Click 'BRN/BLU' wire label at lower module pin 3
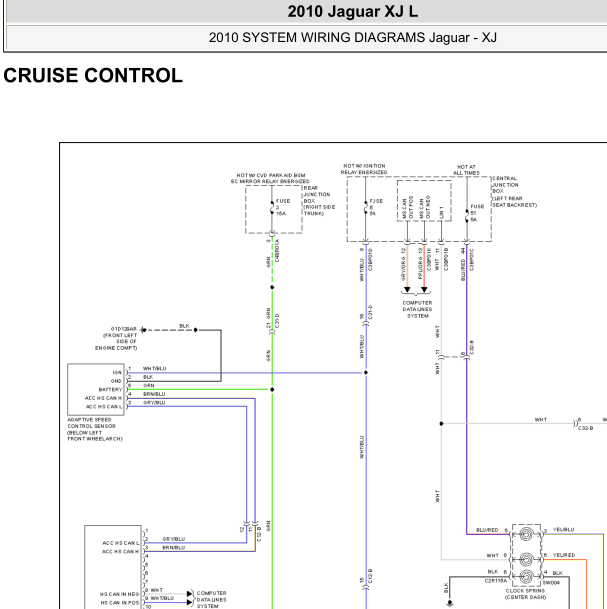The width and height of the screenshot is (607, 609). [174, 548]
